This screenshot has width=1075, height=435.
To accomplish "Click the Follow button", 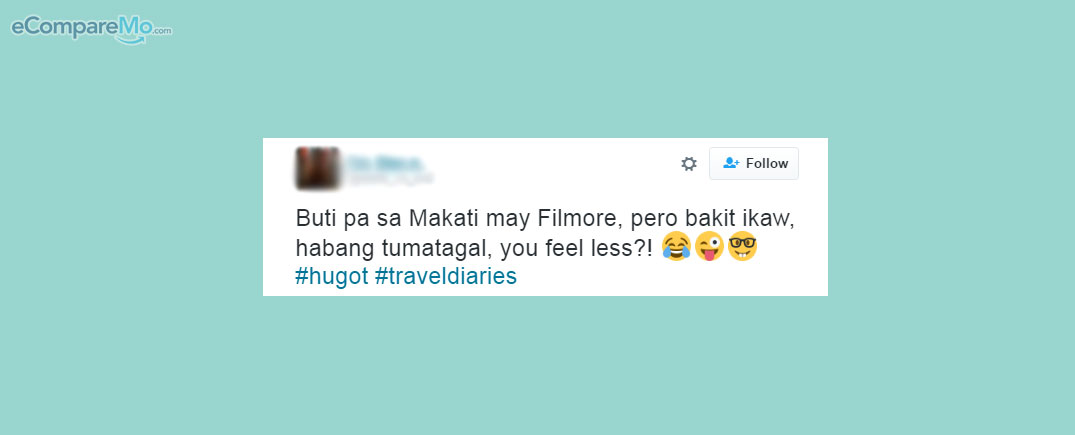I will click(753, 163).
